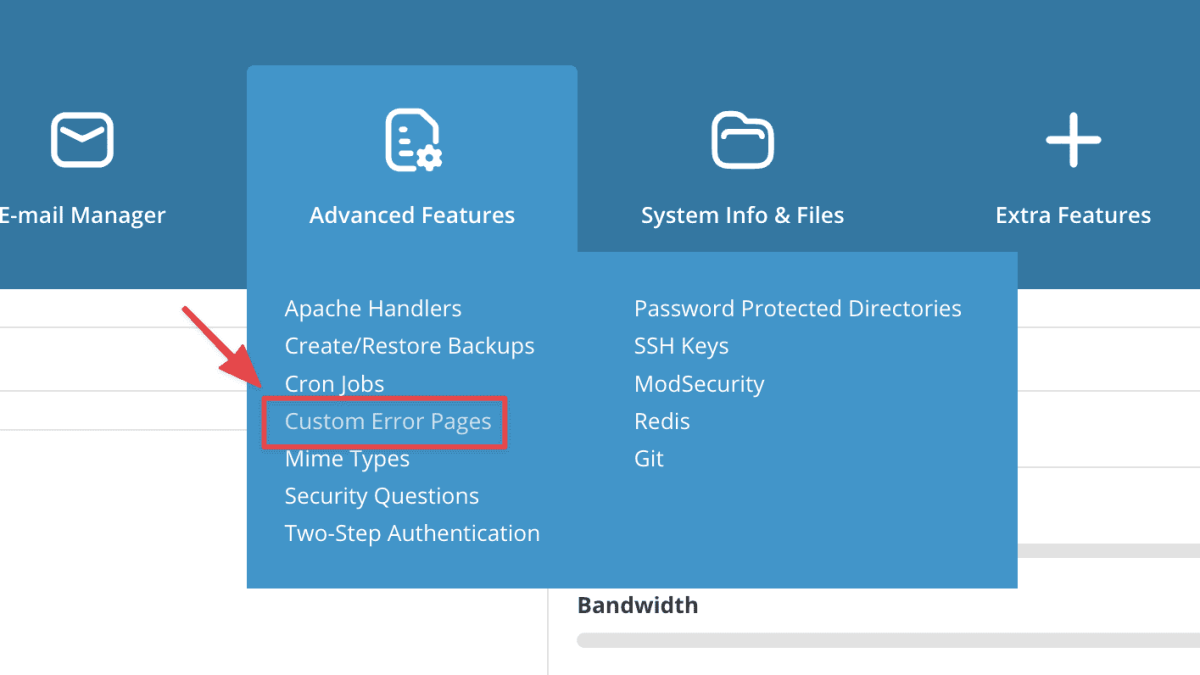Screen dimensions: 1200x675
Task: Click the E-mail Manager envelope icon
Action: (81, 139)
